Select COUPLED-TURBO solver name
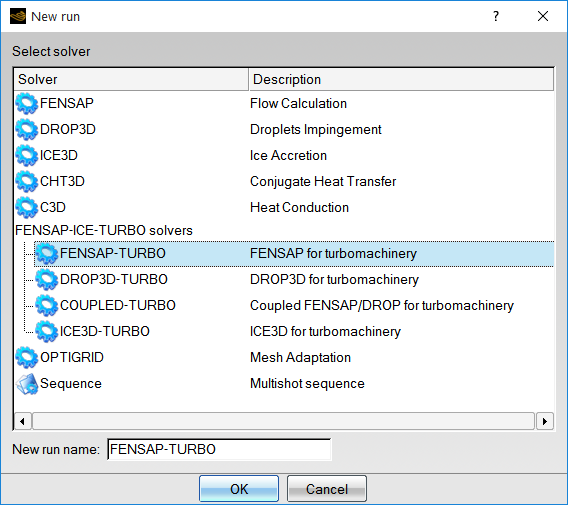Viewport: 568px width, 505px height. pos(118,305)
